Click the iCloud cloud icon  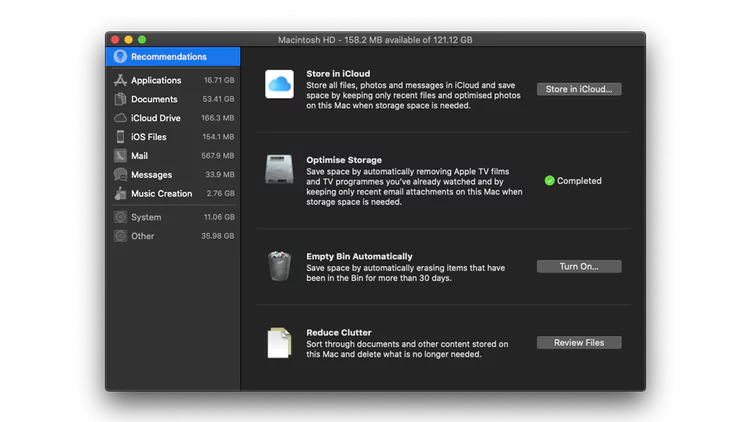tap(279, 84)
